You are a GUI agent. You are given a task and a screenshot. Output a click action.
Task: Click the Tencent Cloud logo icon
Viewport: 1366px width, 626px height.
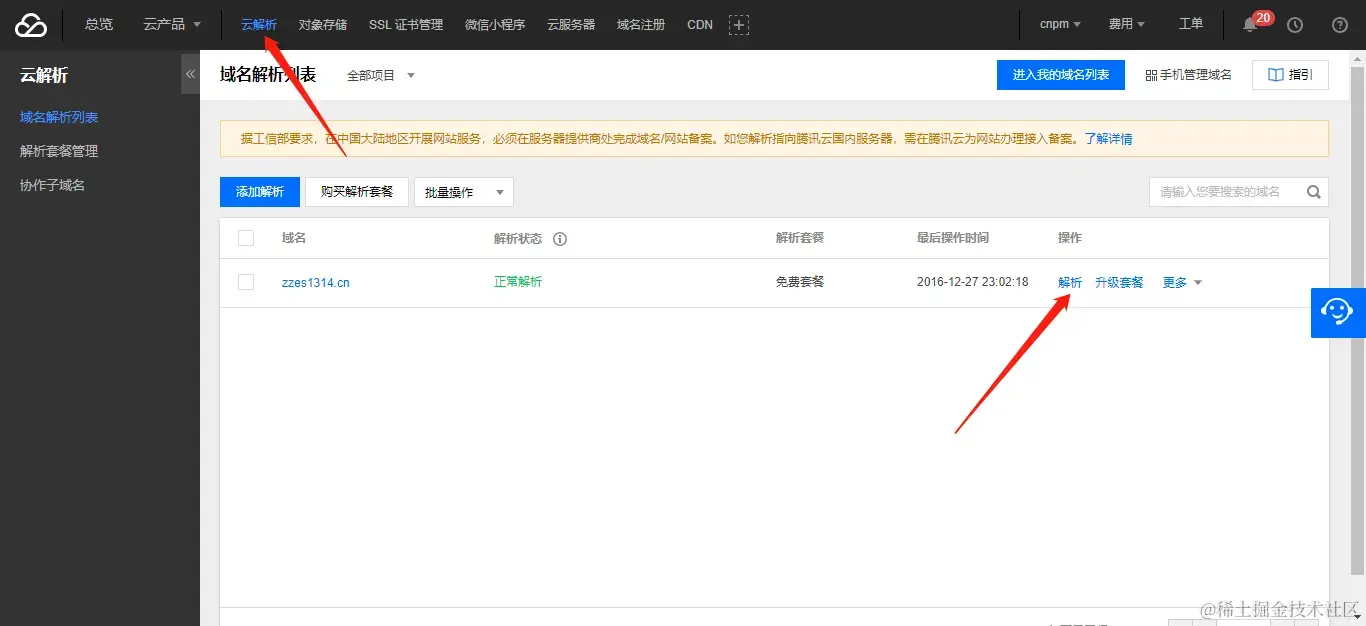[x=31, y=25]
